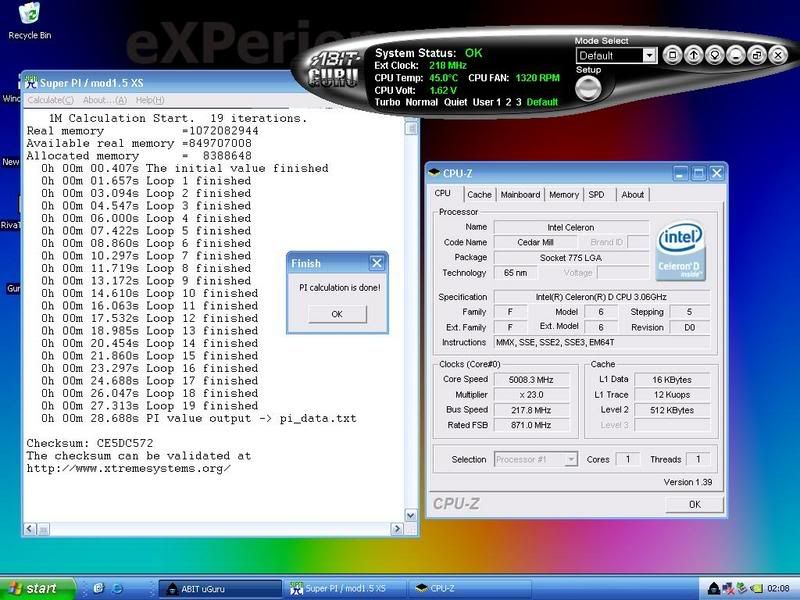This screenshot has width=800, height=600.
Task: Select the Default profile in uGuru
Action: (x=542, y=102)
